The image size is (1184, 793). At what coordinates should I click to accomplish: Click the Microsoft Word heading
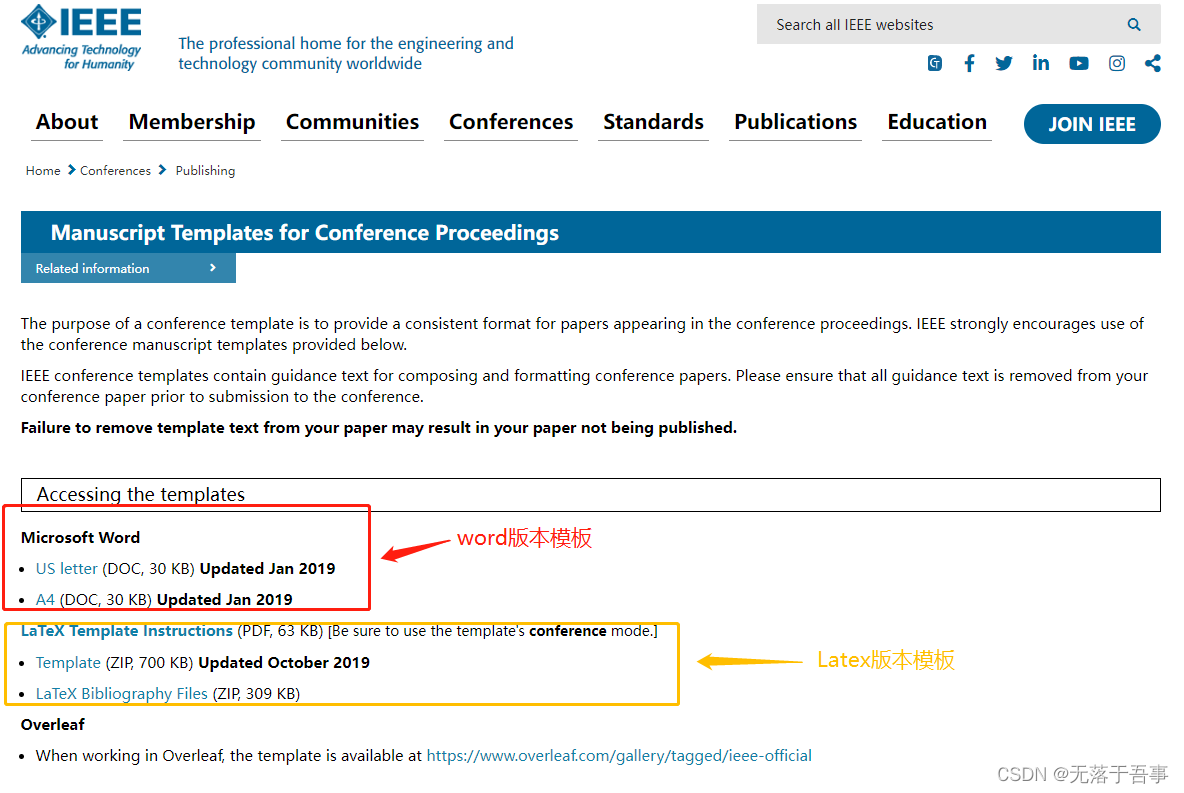pos(80,538)
